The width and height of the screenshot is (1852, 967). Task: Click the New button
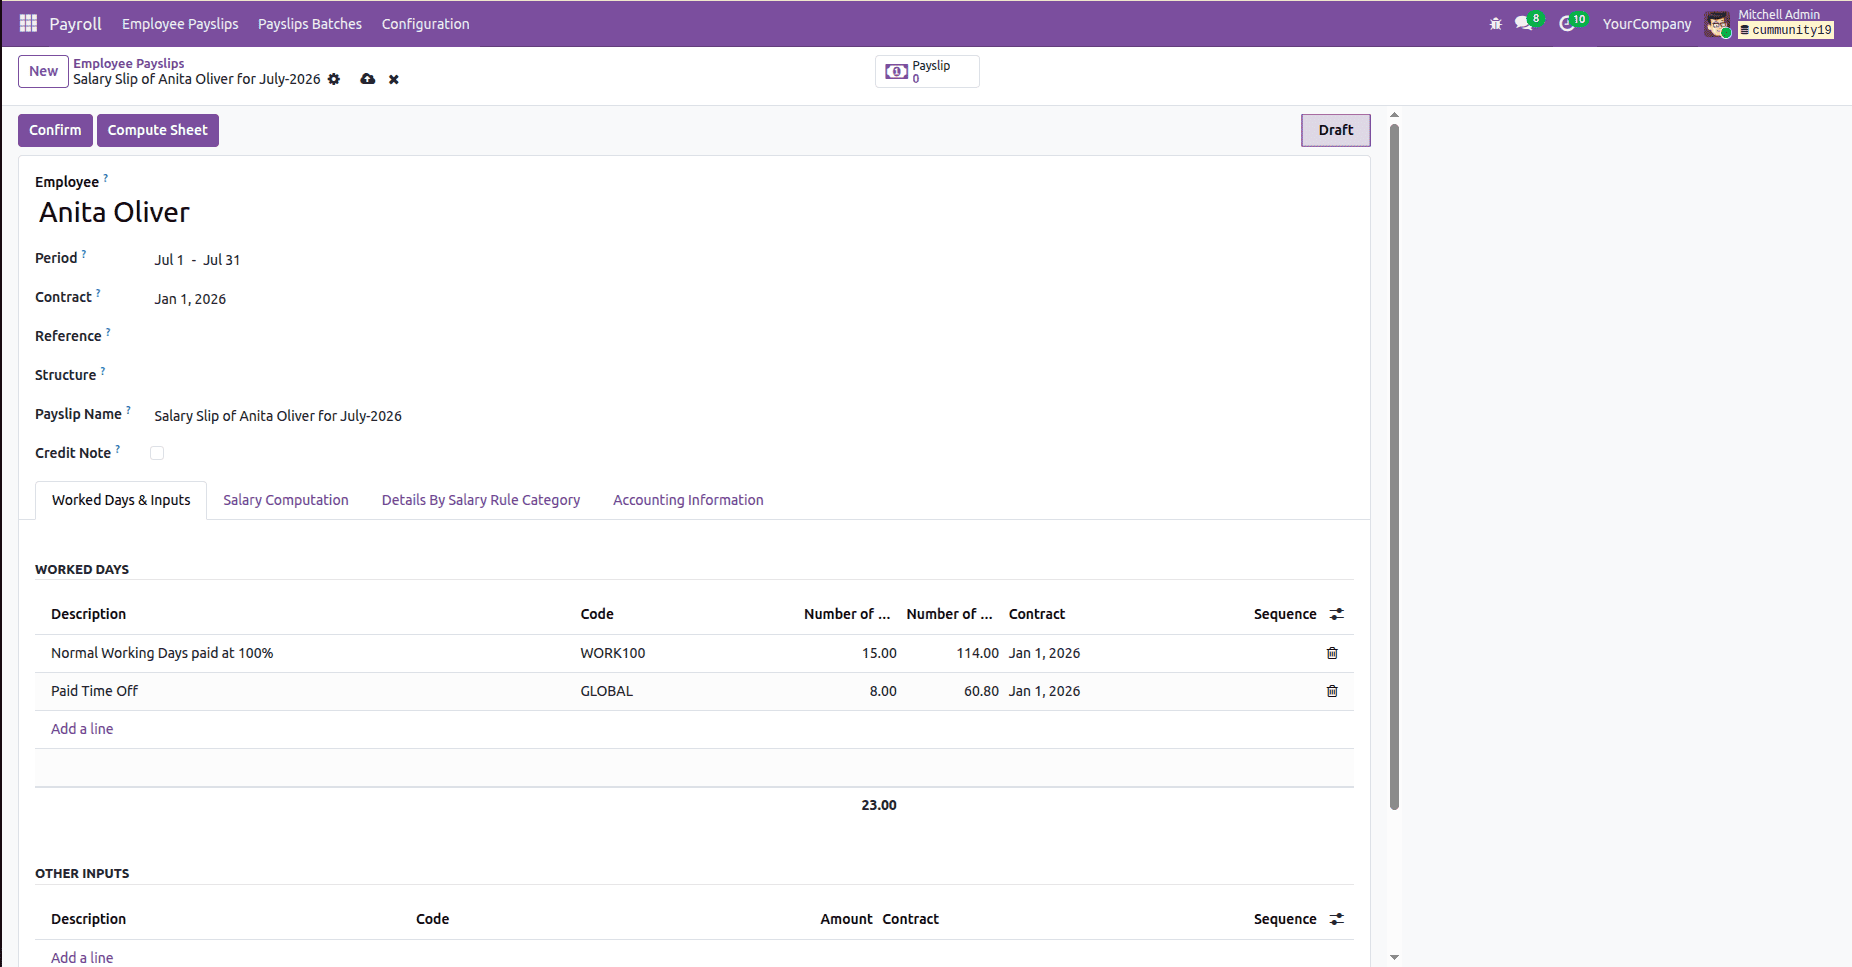[x=43, y=71]
